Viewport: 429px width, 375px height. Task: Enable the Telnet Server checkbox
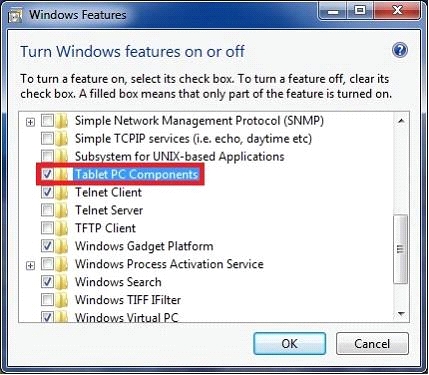47,210
